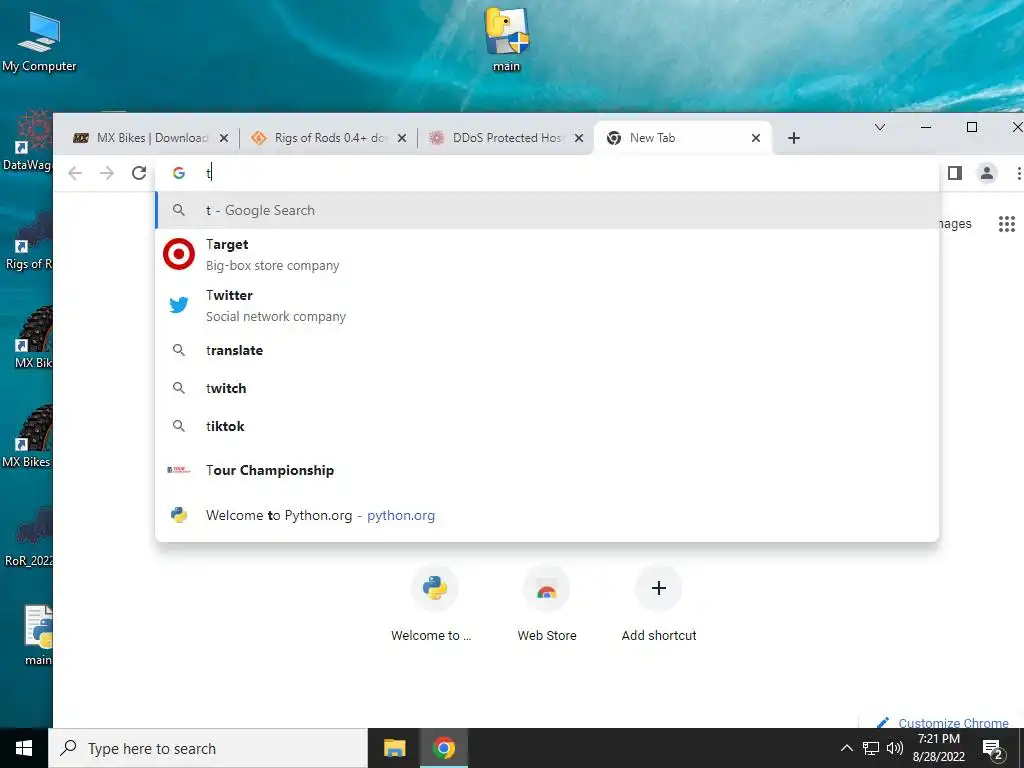Image resolution: width=1024 pixels, height=768 pixels.
Task: Open MX Bik desktop shortcut
Action: (33, 338)
